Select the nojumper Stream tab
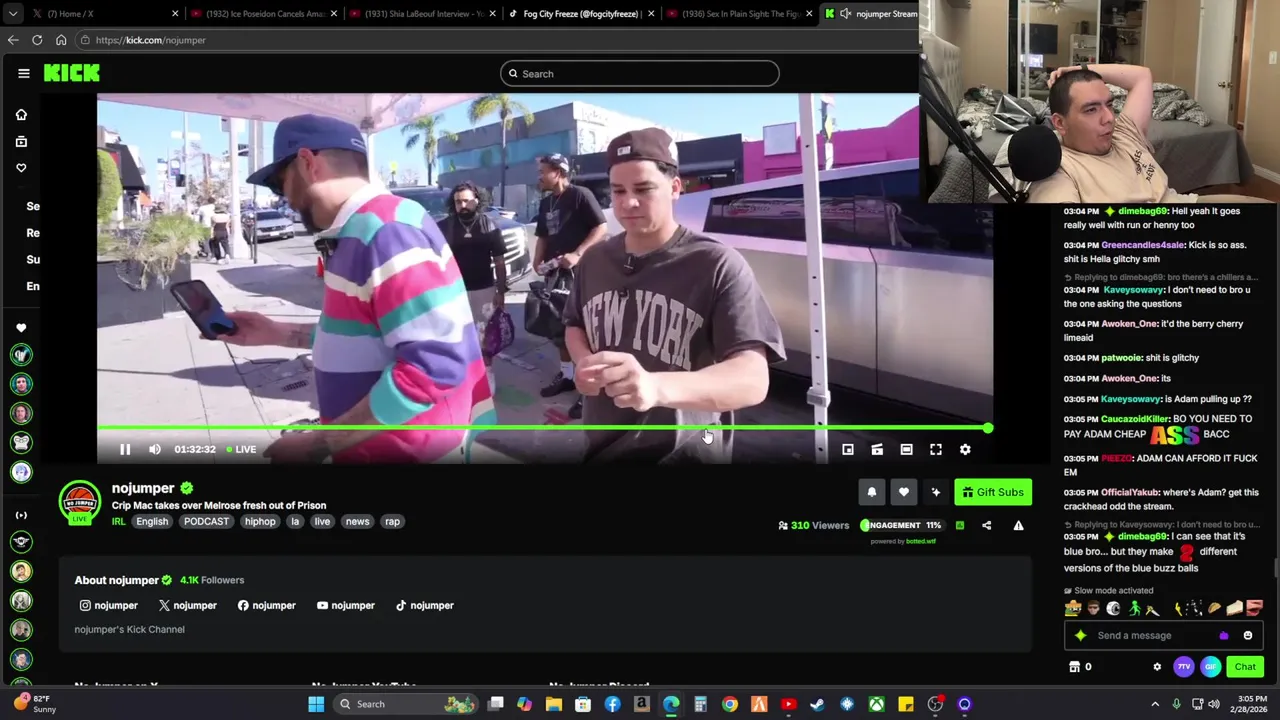The height and width of the screenshot is (720, 1280). coord(870,14)
